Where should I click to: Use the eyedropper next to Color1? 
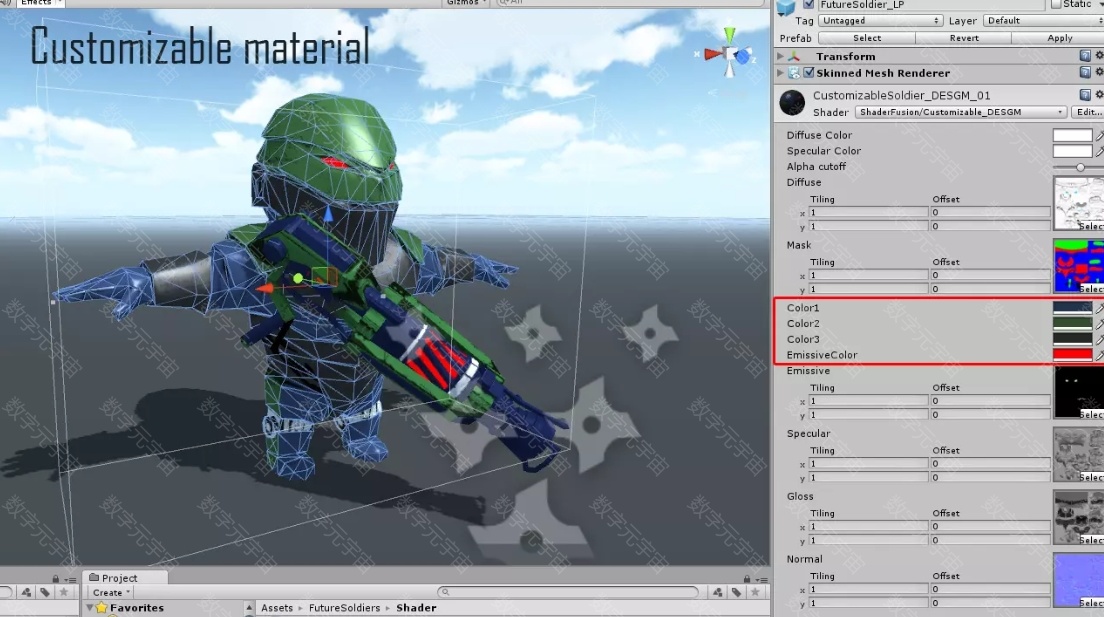coord(1099,308)
